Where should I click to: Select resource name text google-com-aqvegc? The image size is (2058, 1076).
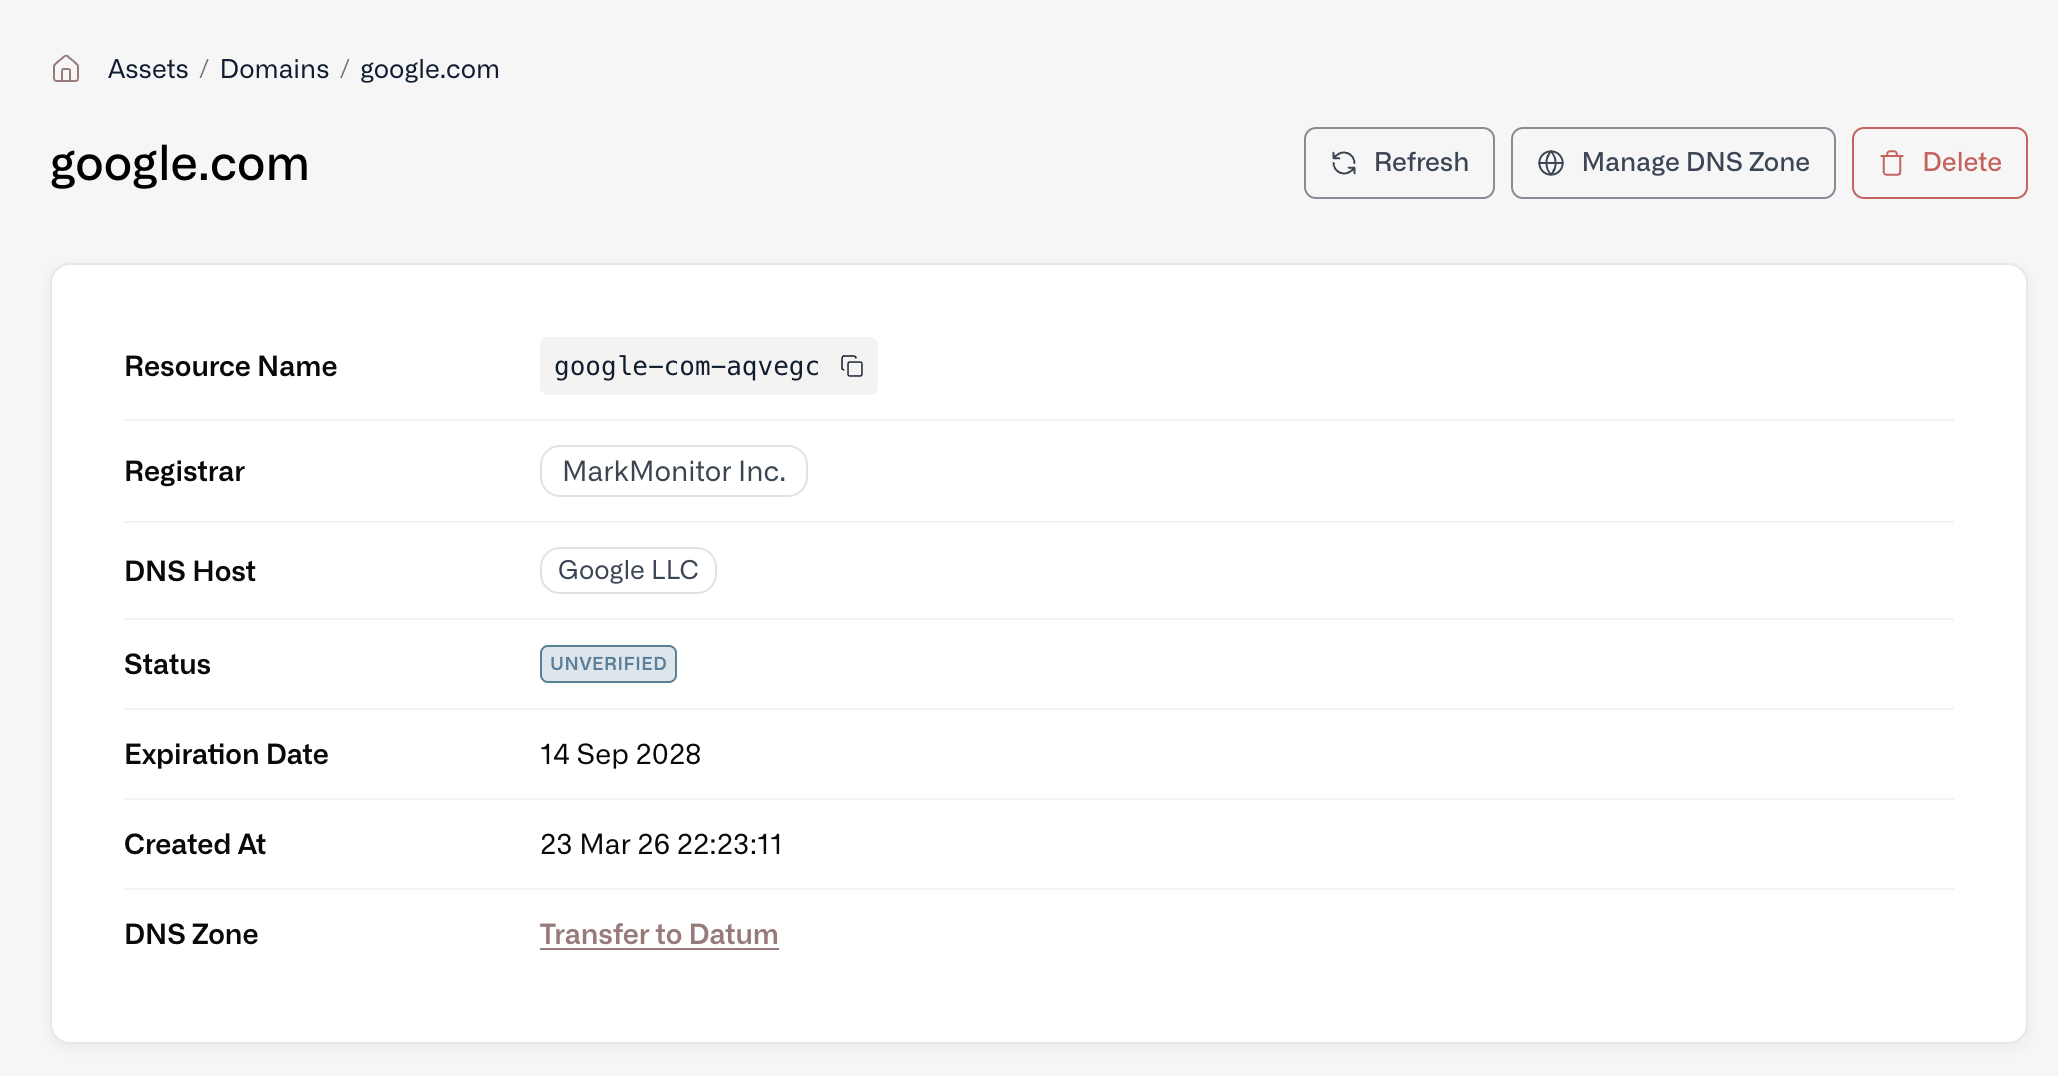(x=687, y=366)
